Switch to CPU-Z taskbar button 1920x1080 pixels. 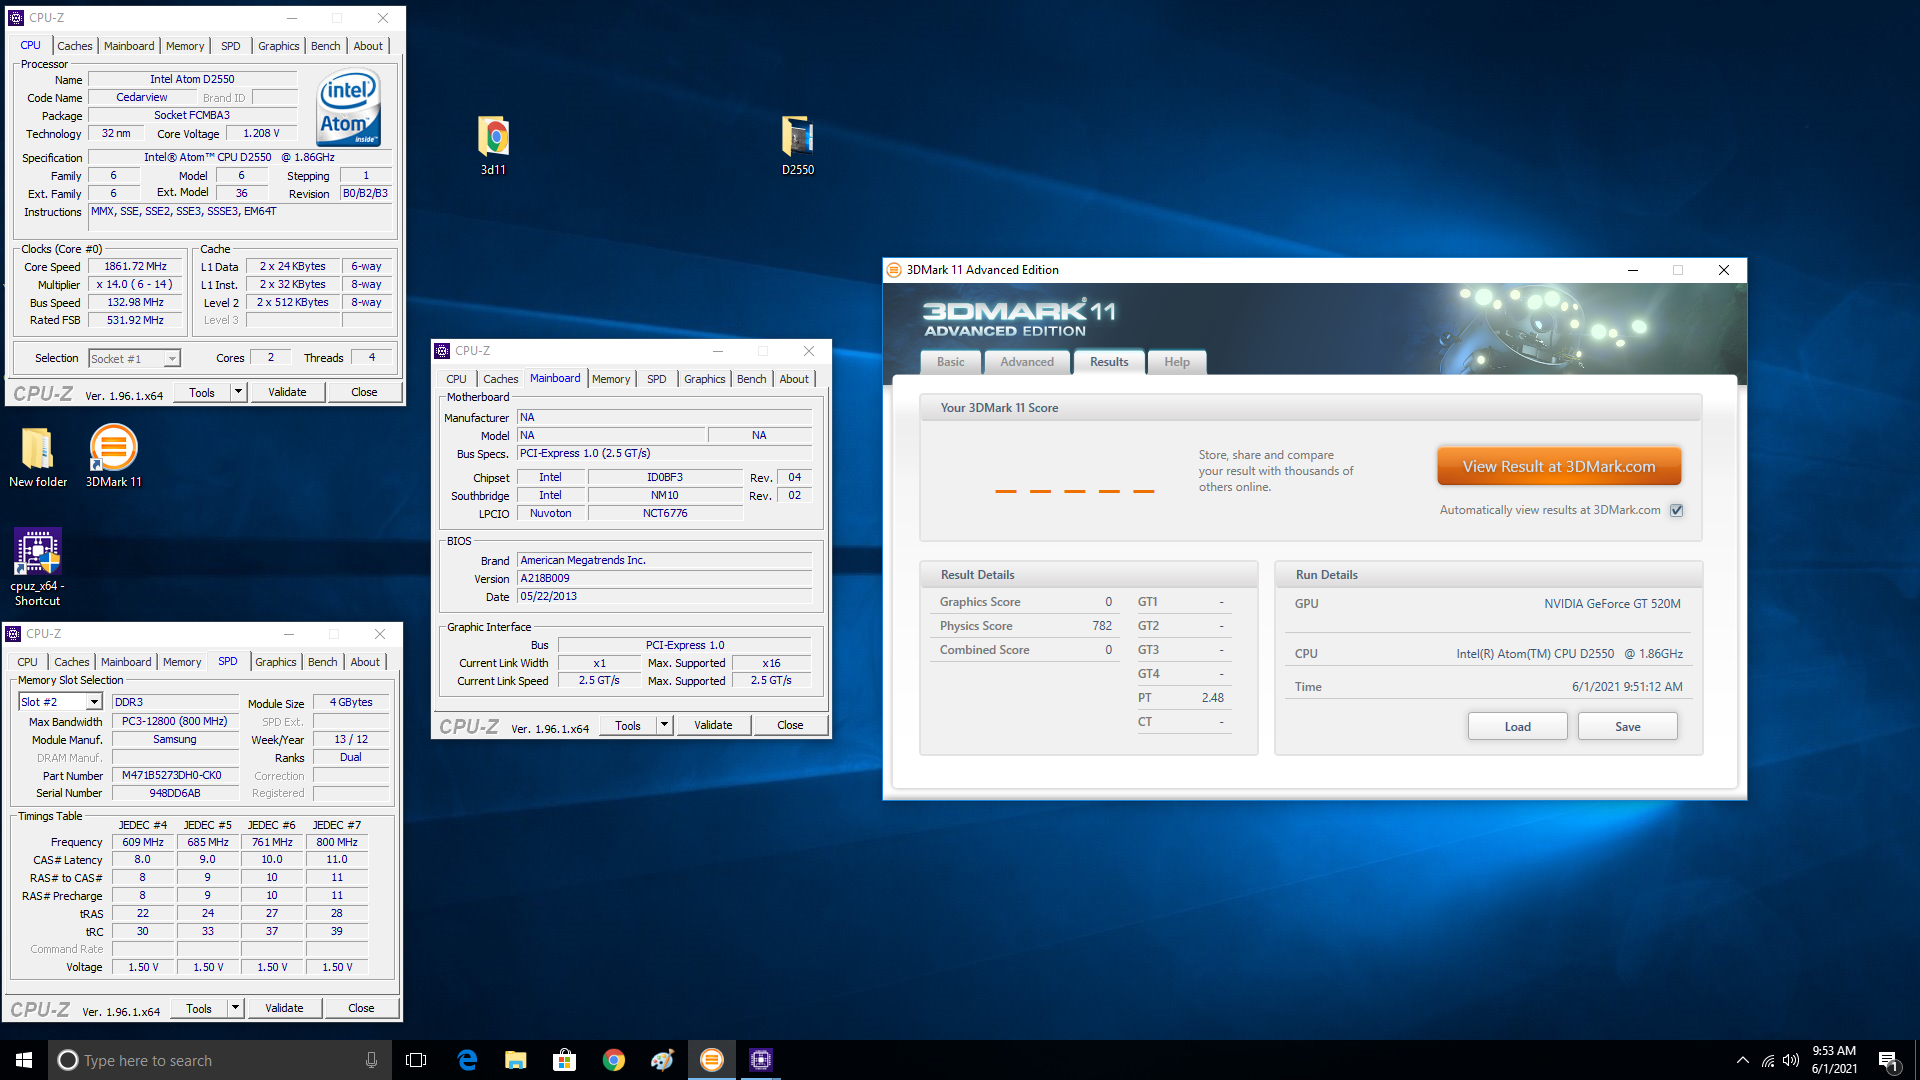[760, 1060]
